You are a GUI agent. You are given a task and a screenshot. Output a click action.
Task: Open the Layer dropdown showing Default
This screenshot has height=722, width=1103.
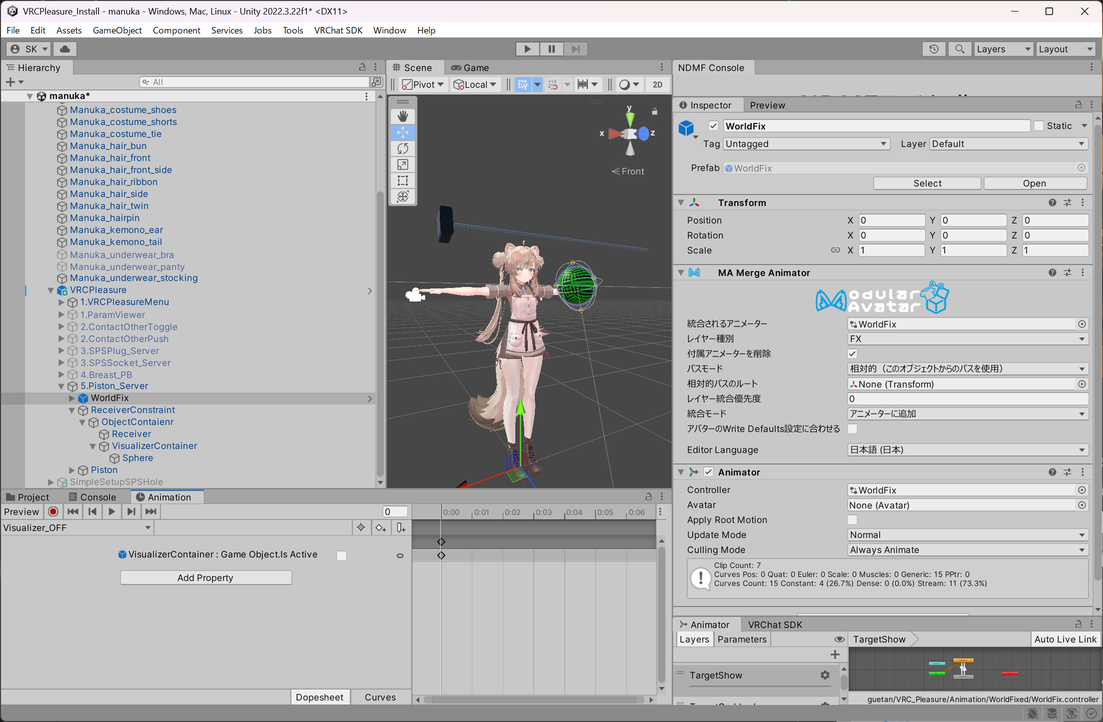1009,144
